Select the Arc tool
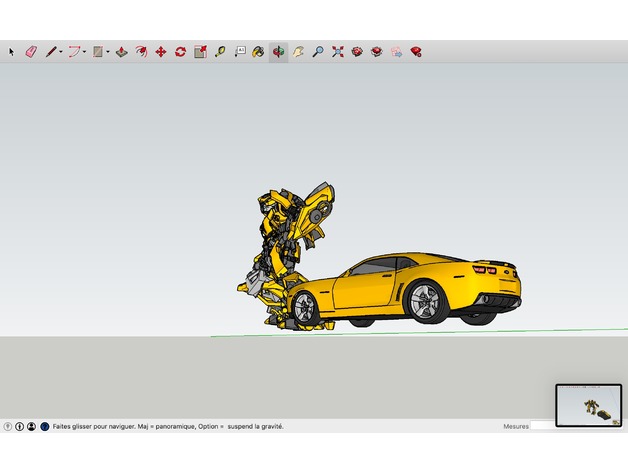Screen dimensions: 628x472 pyautogui.click(x=74, y=52)
